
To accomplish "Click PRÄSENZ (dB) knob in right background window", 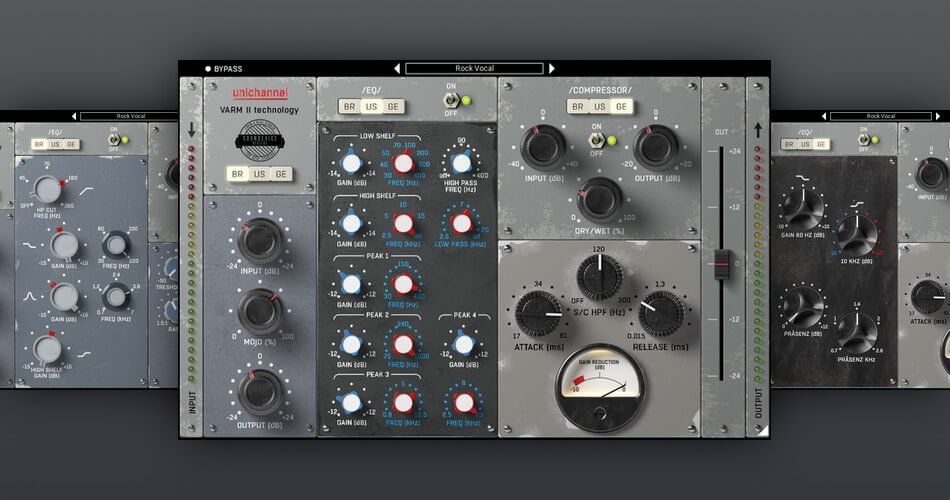I will [x=803, y=307].
